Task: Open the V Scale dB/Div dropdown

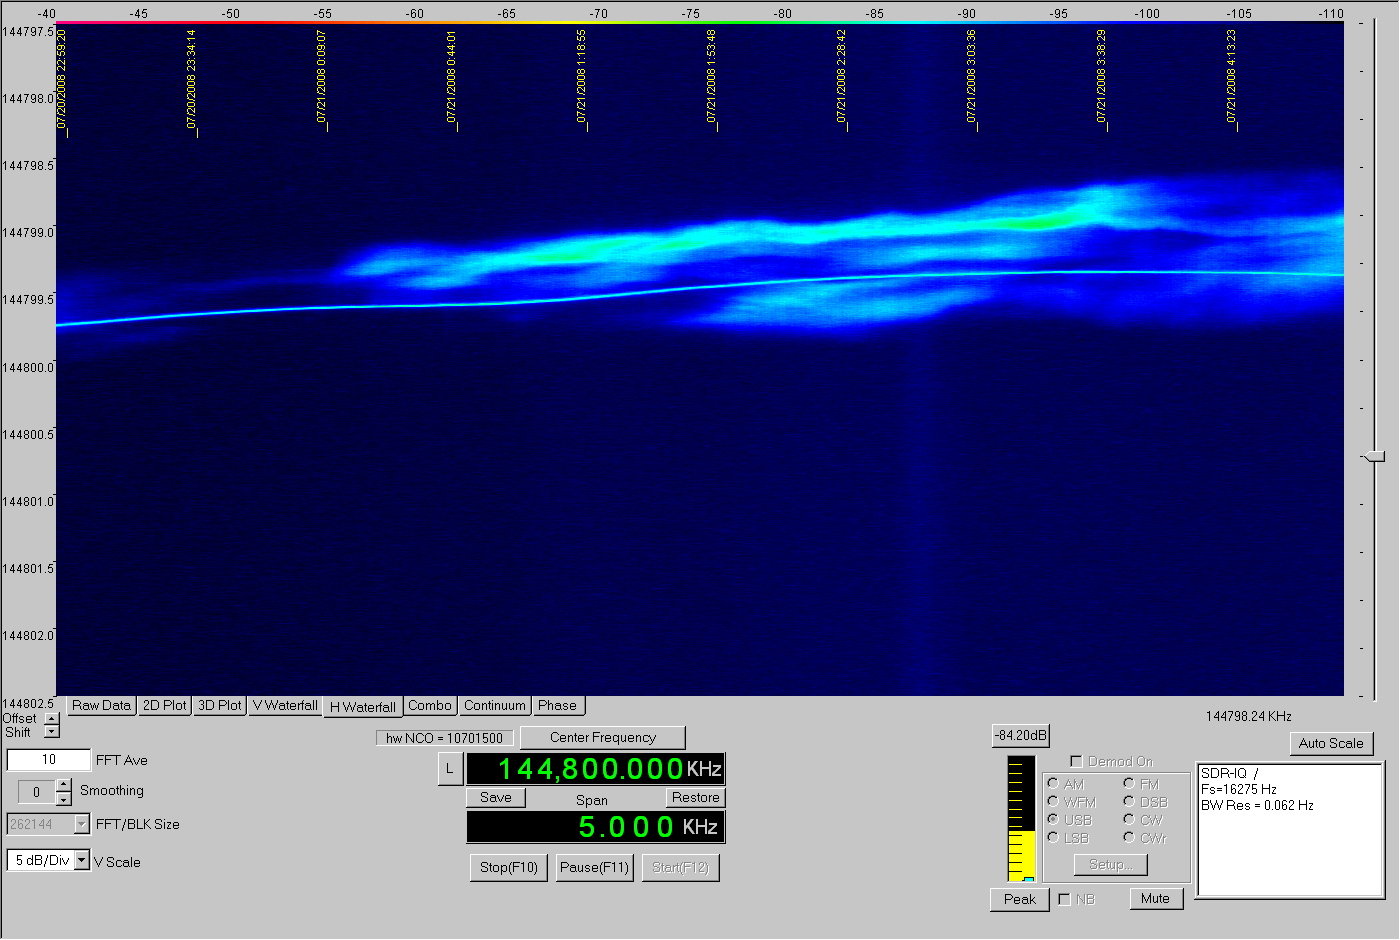Action: pyautogui.click(x=82, y=861)
